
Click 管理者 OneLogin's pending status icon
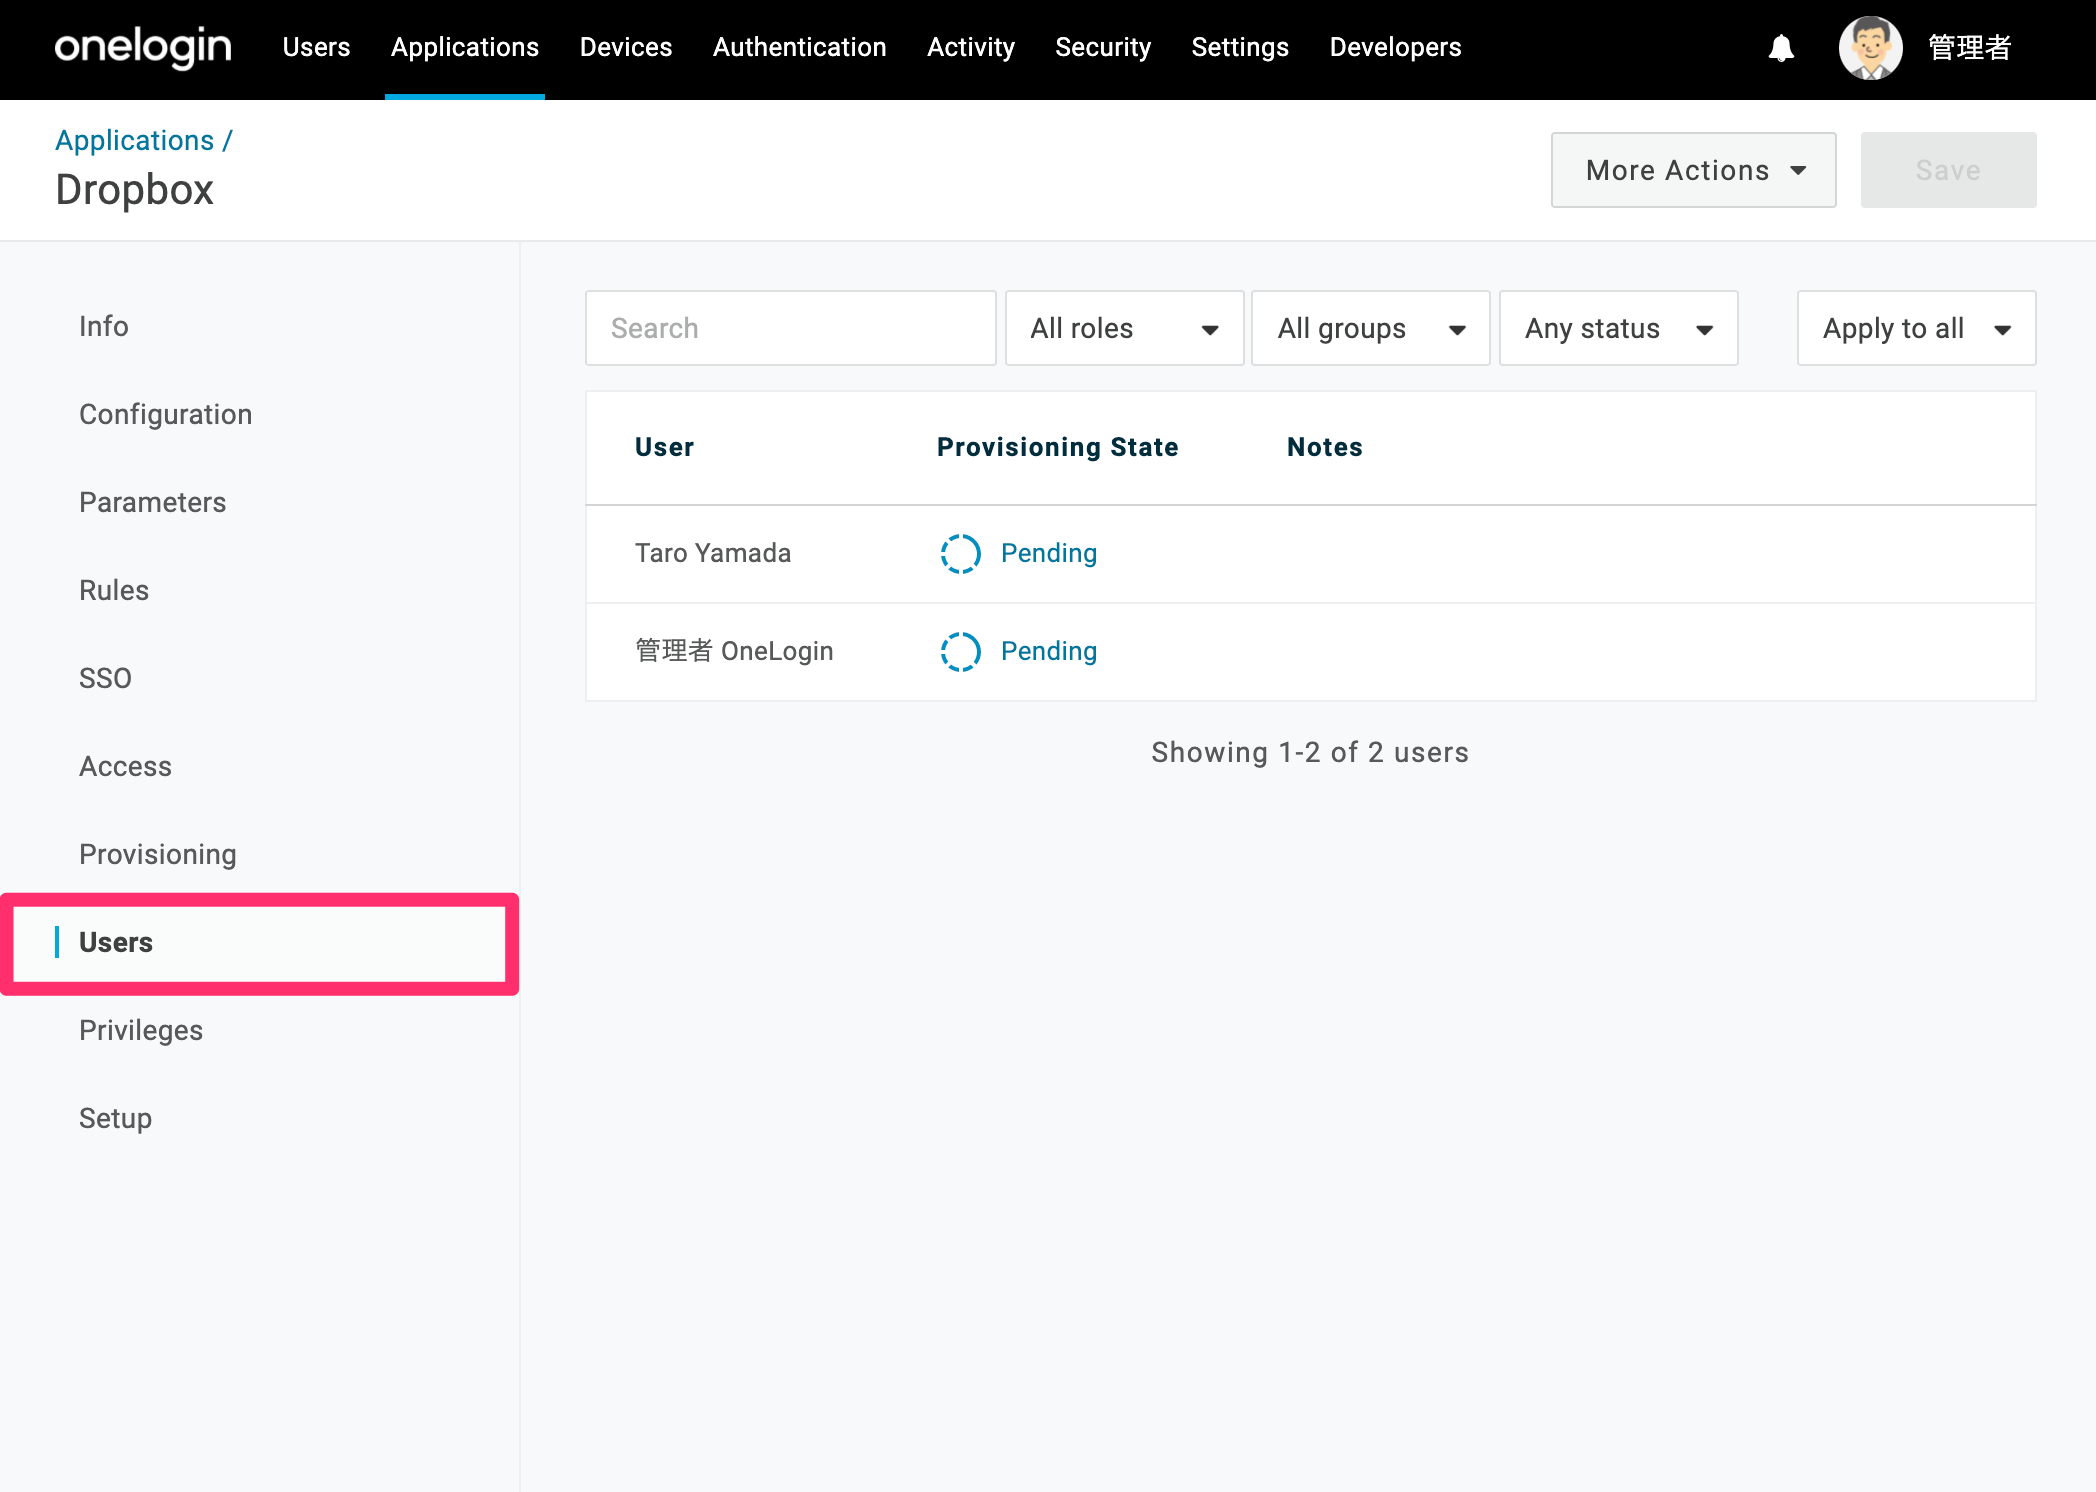coord(960,651)
